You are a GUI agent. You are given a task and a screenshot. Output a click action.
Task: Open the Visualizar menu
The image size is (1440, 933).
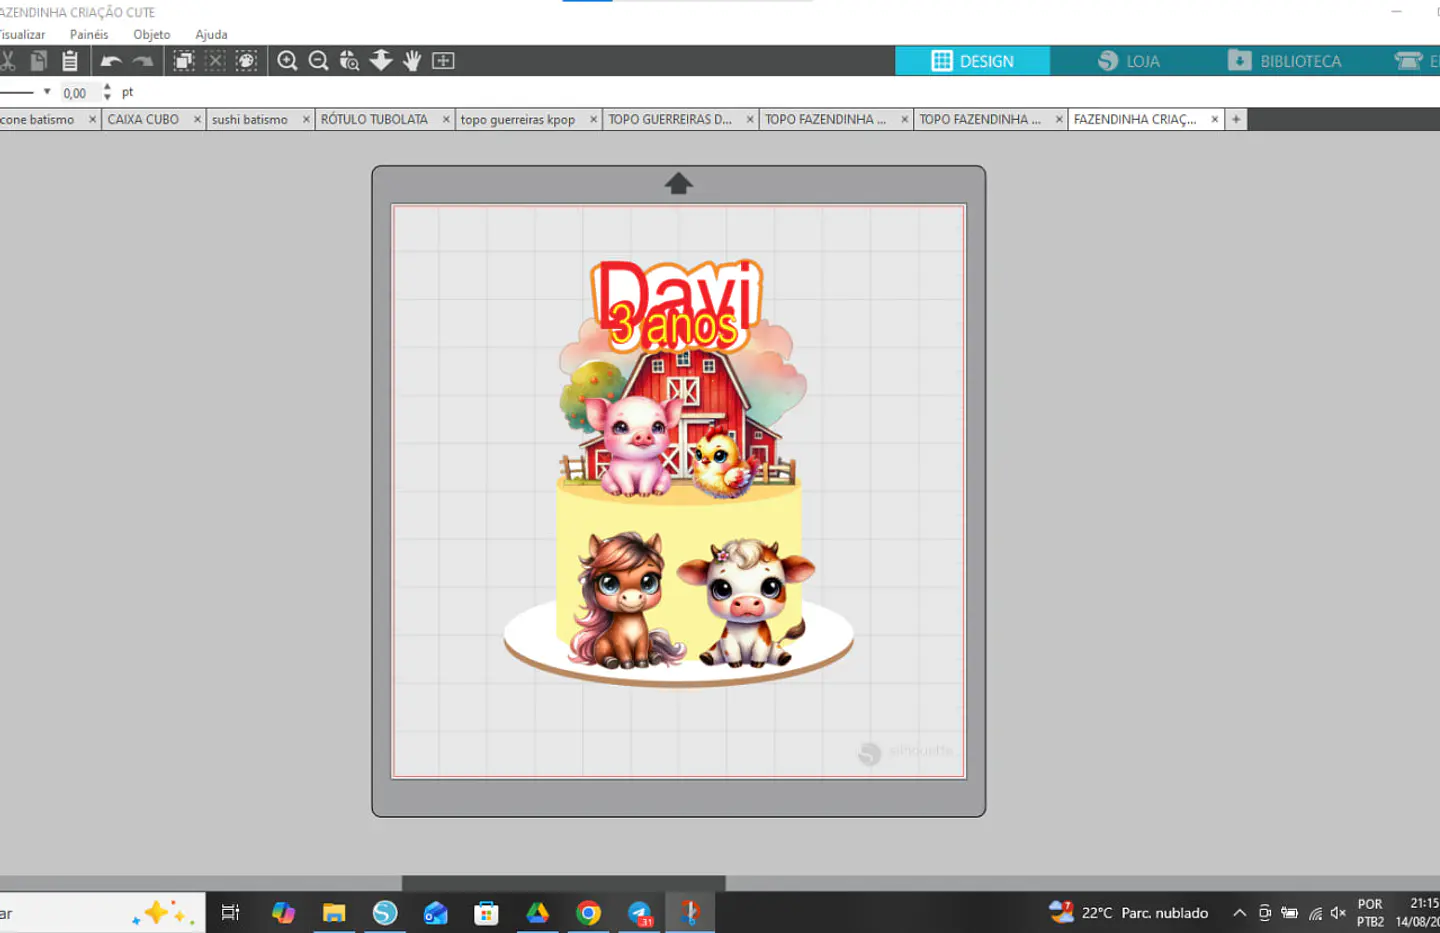(22, 34)
